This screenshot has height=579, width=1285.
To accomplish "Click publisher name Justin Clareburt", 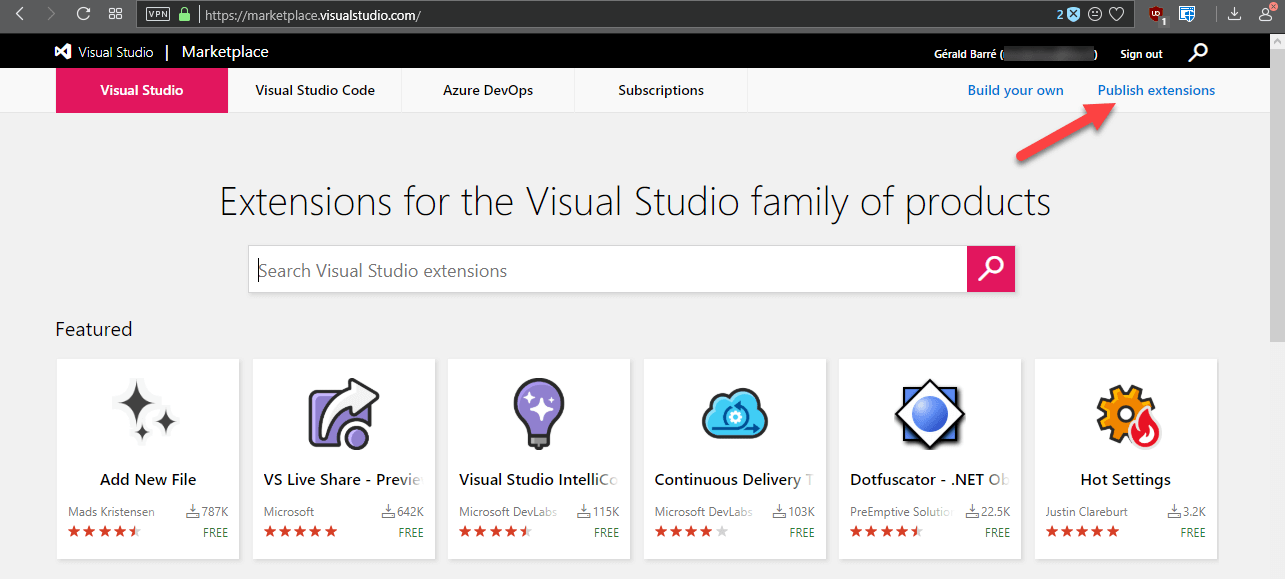I will coord(1087,512).
